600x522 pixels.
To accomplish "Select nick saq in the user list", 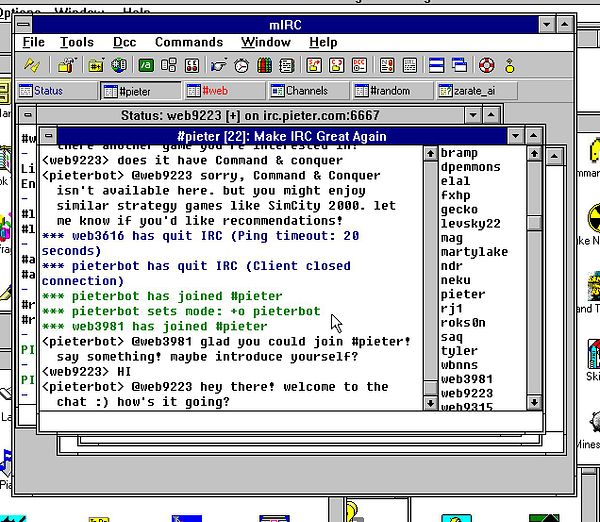I will pos(452,337).
